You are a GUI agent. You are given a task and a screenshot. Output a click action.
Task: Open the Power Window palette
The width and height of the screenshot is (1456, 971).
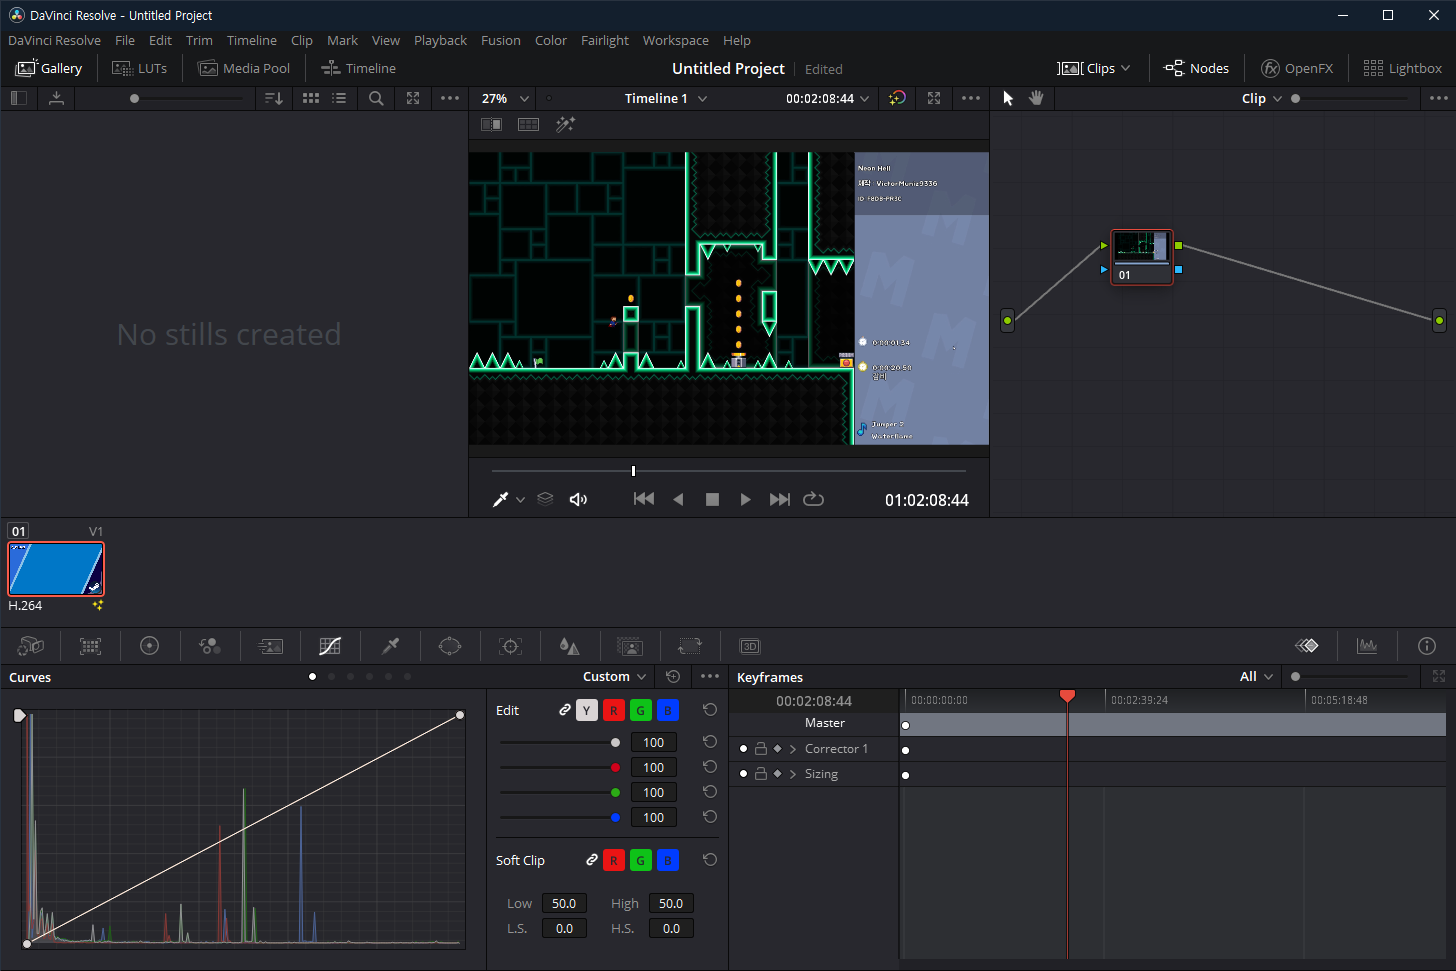[450, 646]
